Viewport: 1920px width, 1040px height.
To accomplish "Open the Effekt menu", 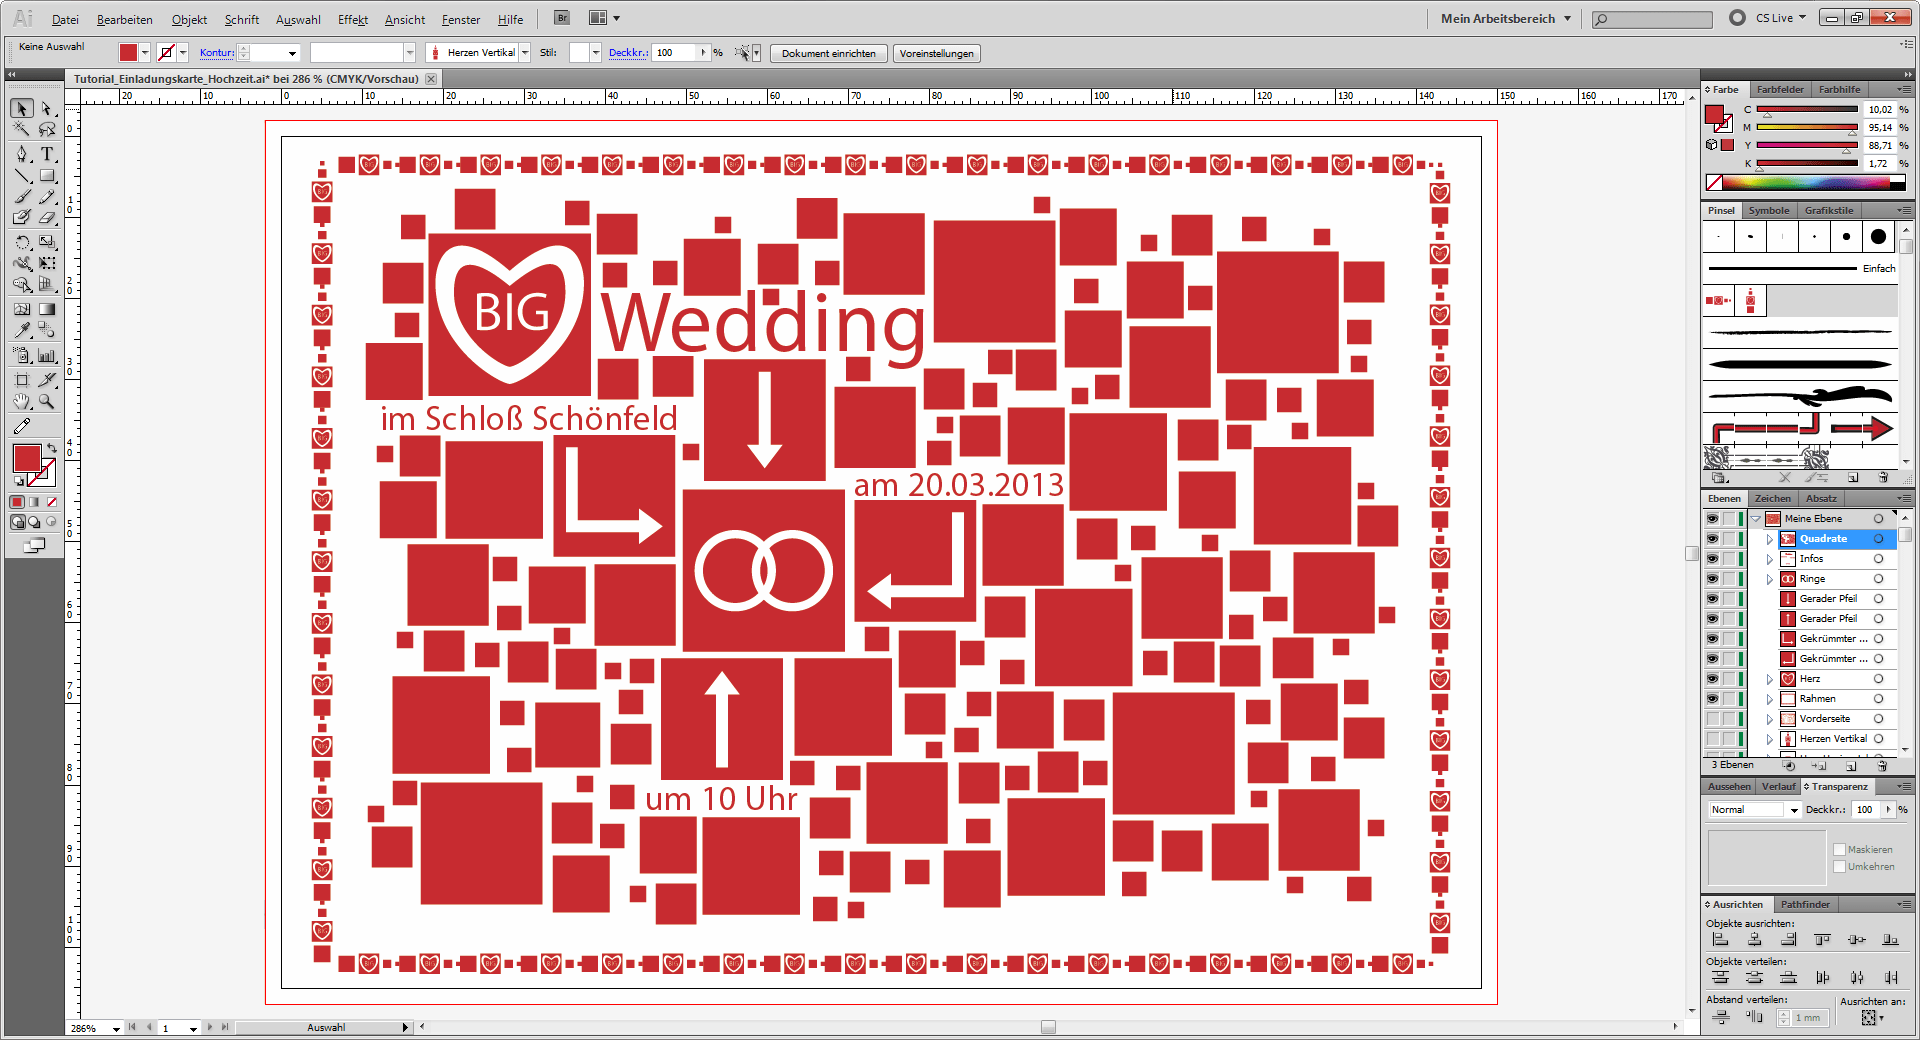I will point(352,19).
